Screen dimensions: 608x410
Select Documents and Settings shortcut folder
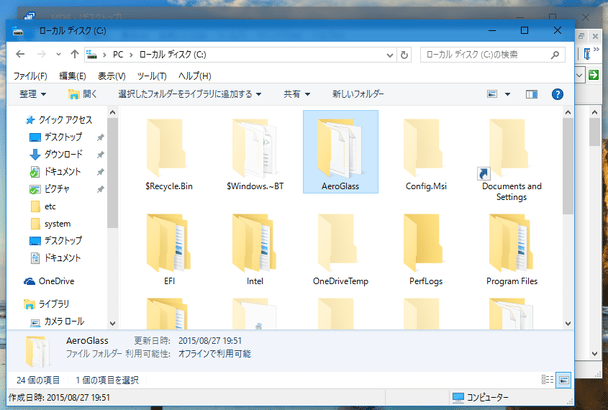tap(511, 160)
